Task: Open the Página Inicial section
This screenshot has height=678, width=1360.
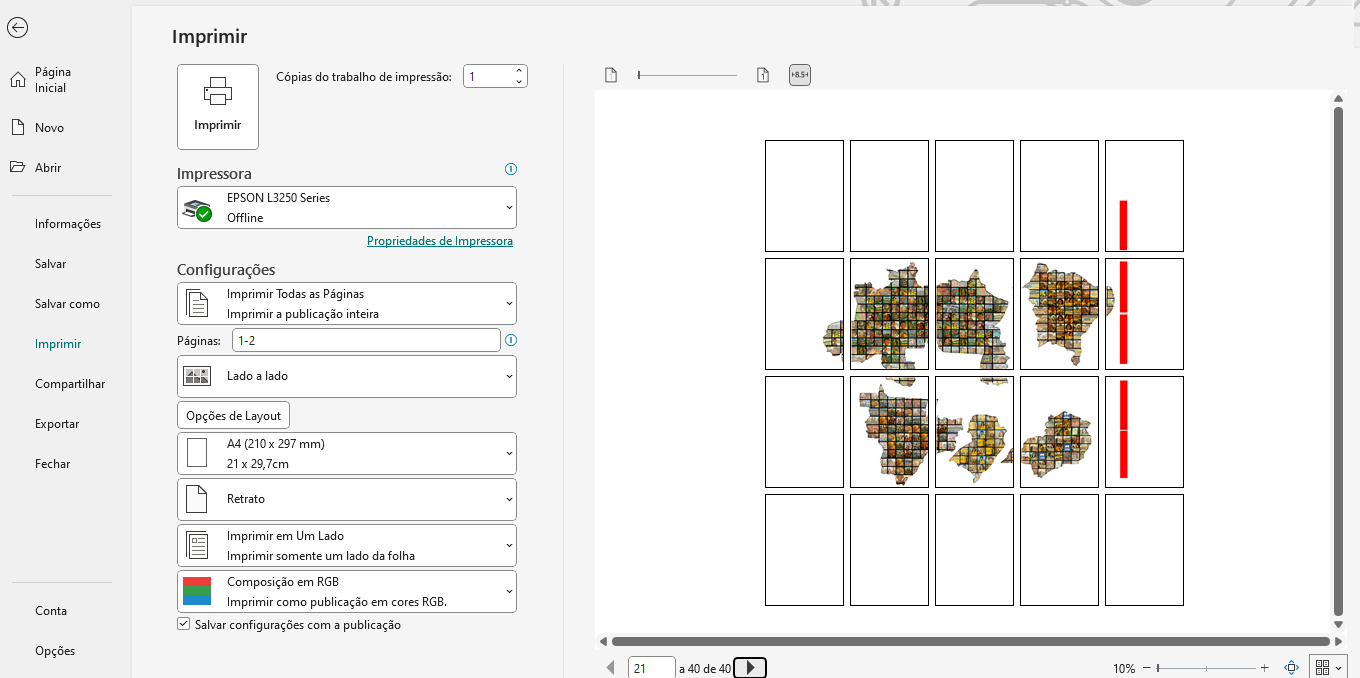Action: pos(53,80)
